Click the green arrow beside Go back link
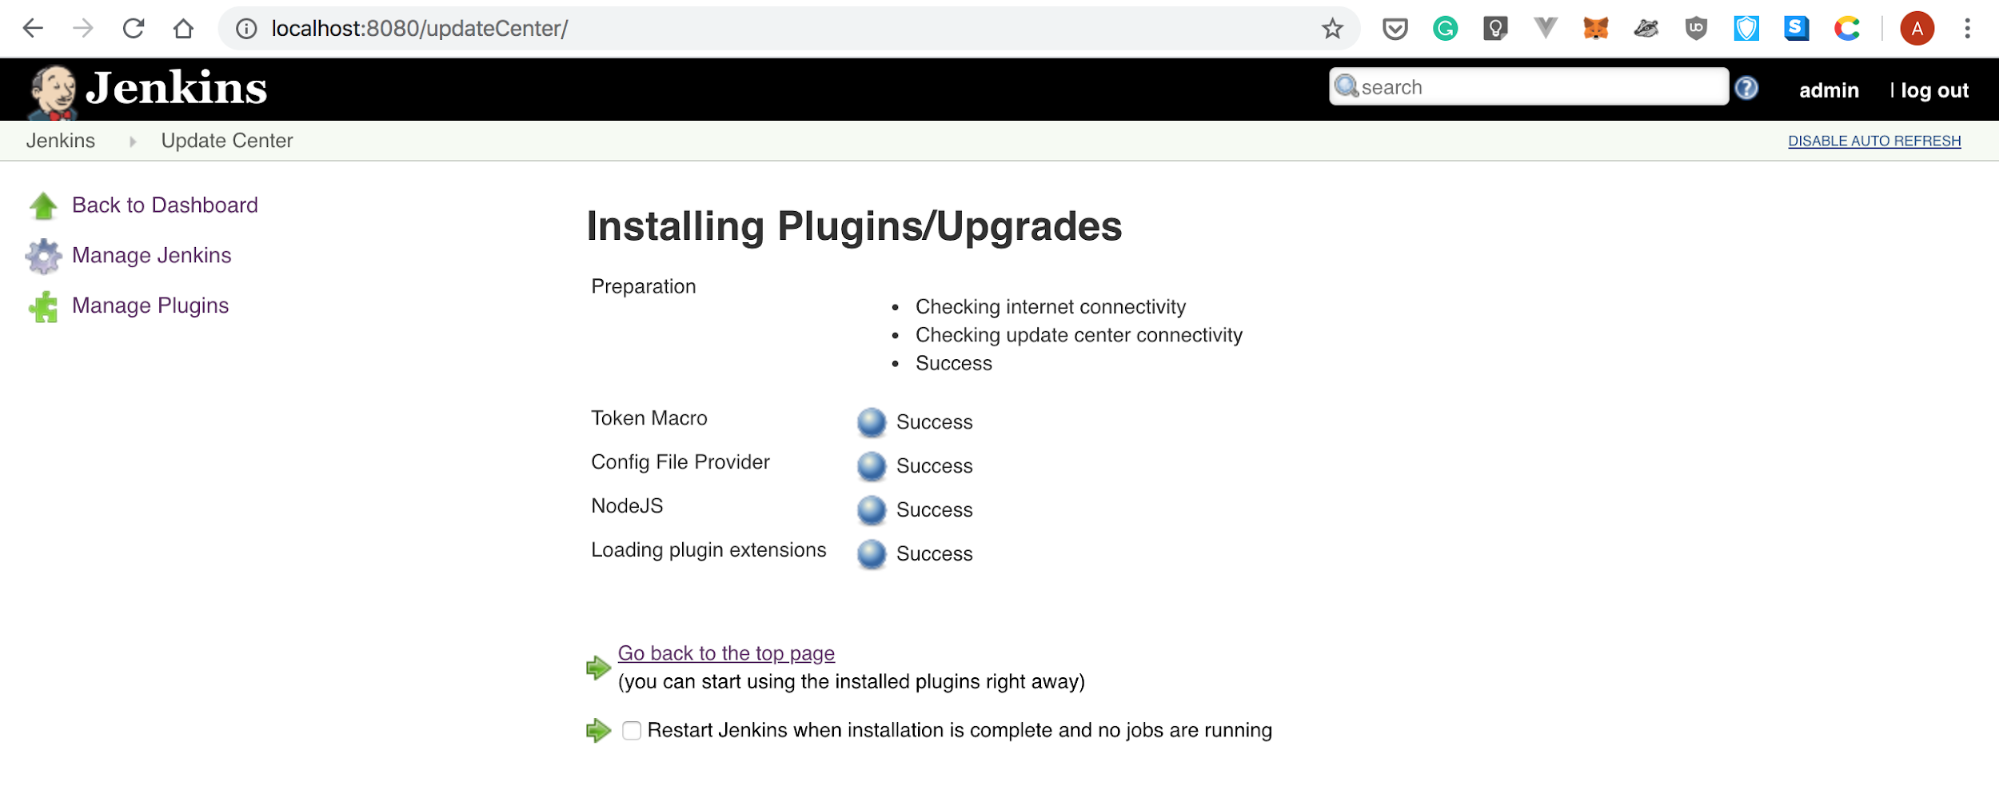Viewport: 1999px width, 799px height. 598,668
